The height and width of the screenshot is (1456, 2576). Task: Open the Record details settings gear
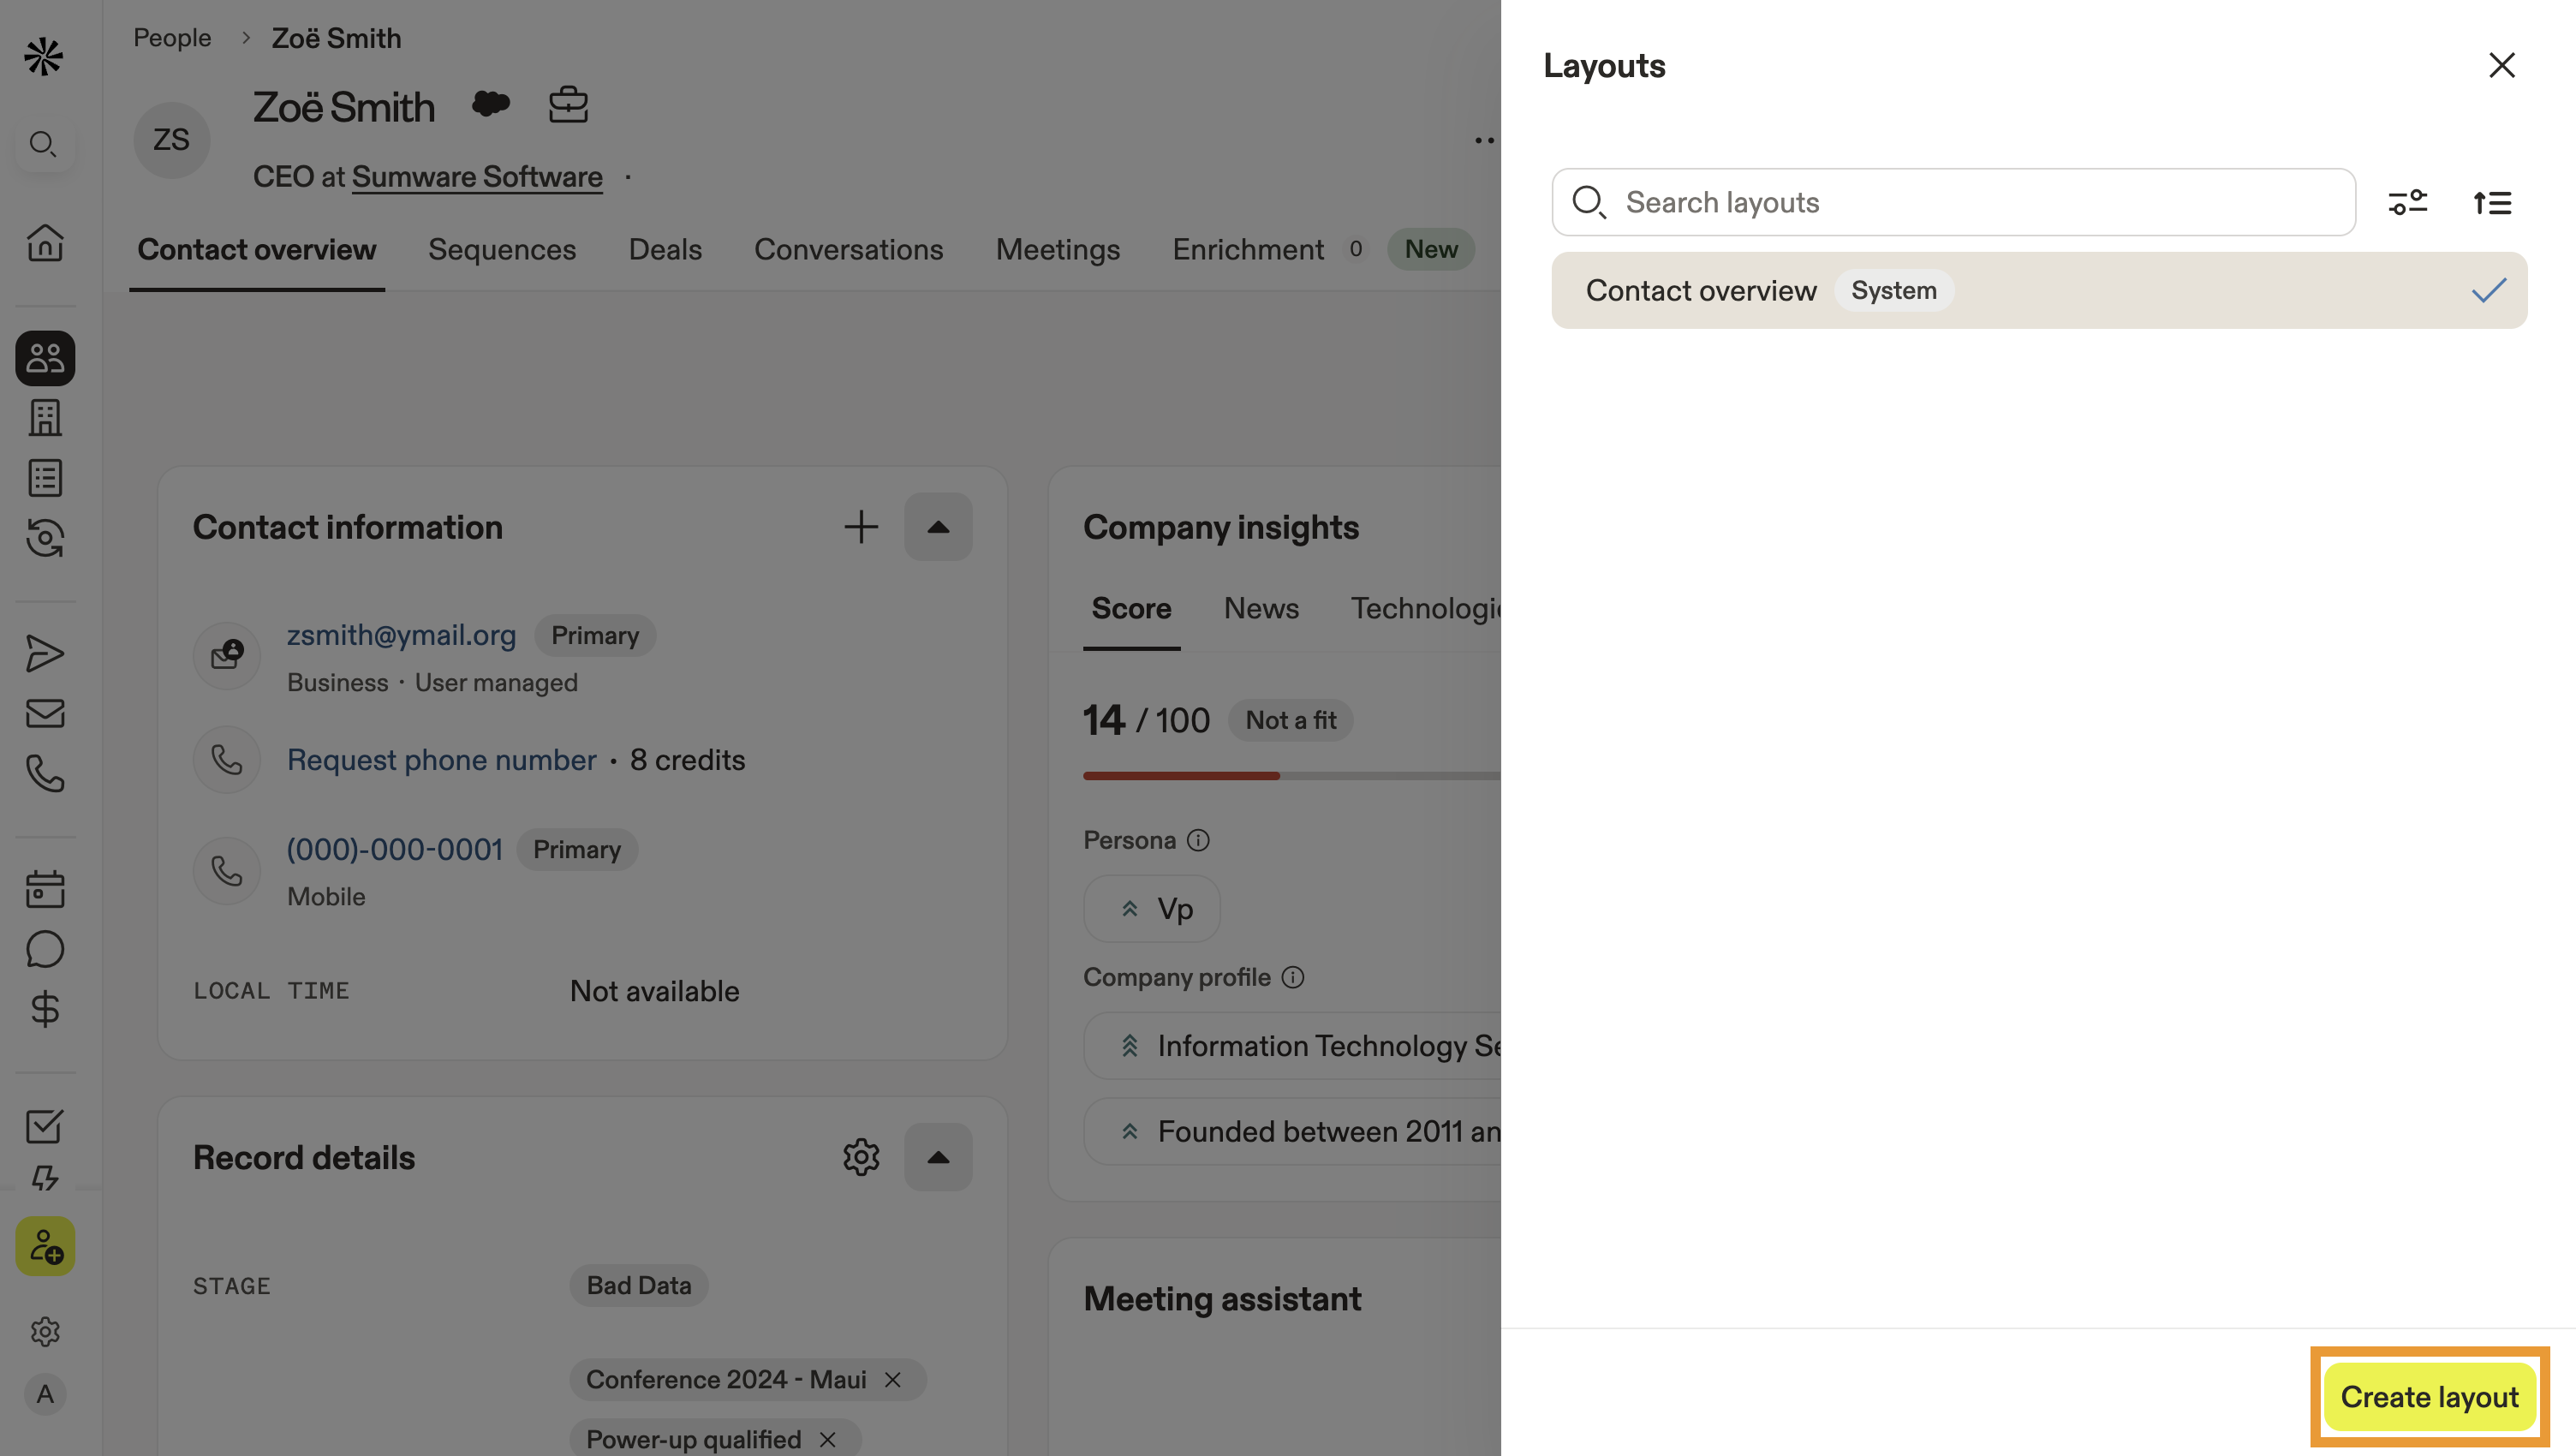pyautogui.click(x=860, y=1157)
